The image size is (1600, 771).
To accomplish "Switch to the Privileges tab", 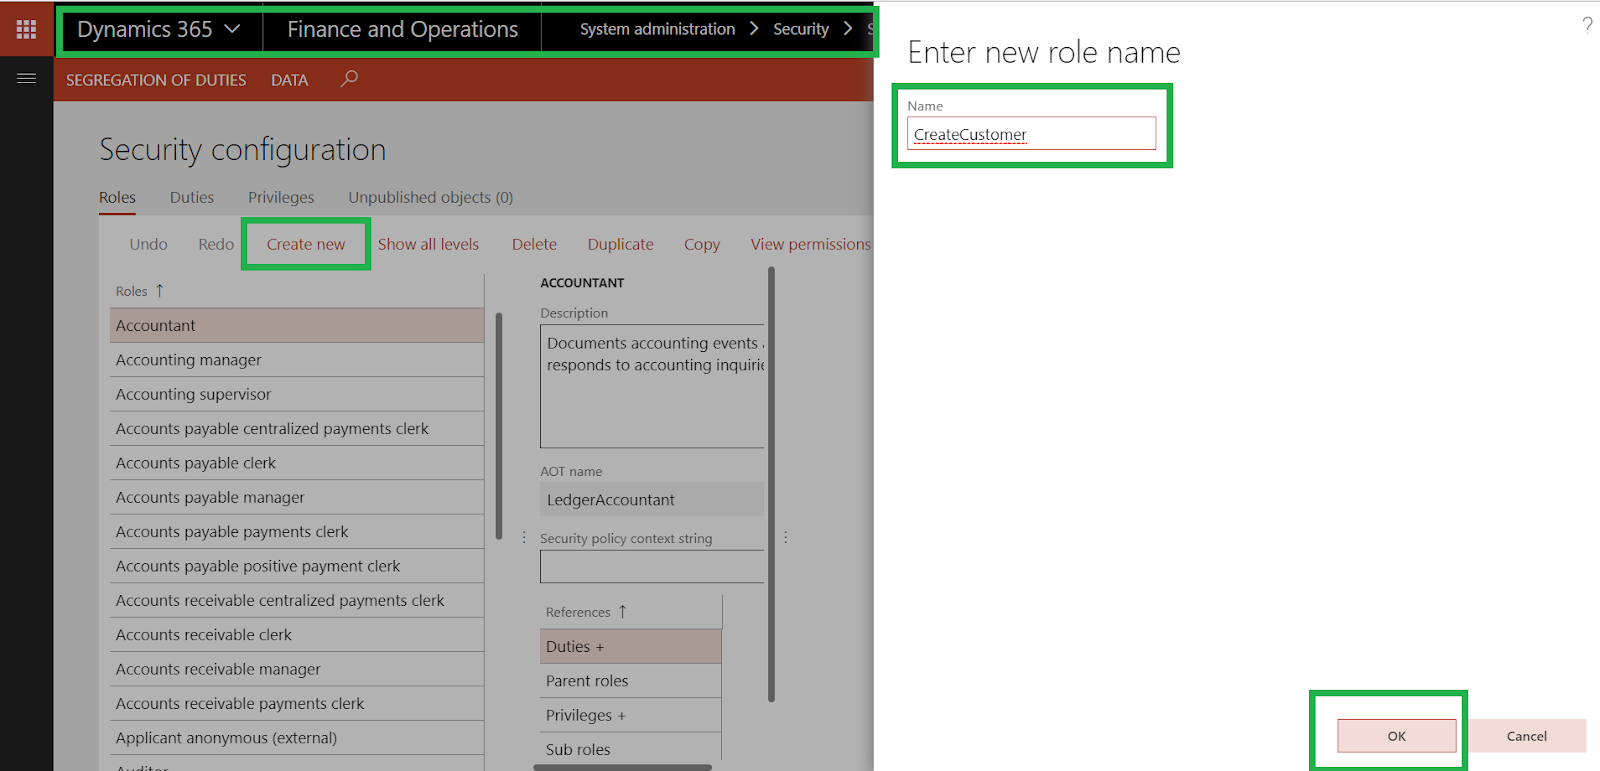I will (x=281, y=197).
